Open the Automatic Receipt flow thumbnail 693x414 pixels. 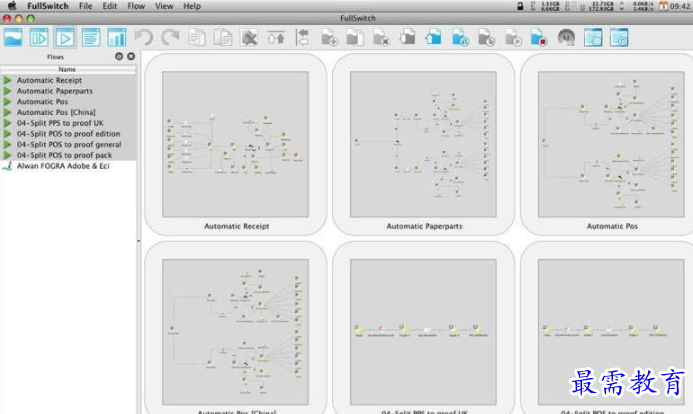click(x=236, y=144)
